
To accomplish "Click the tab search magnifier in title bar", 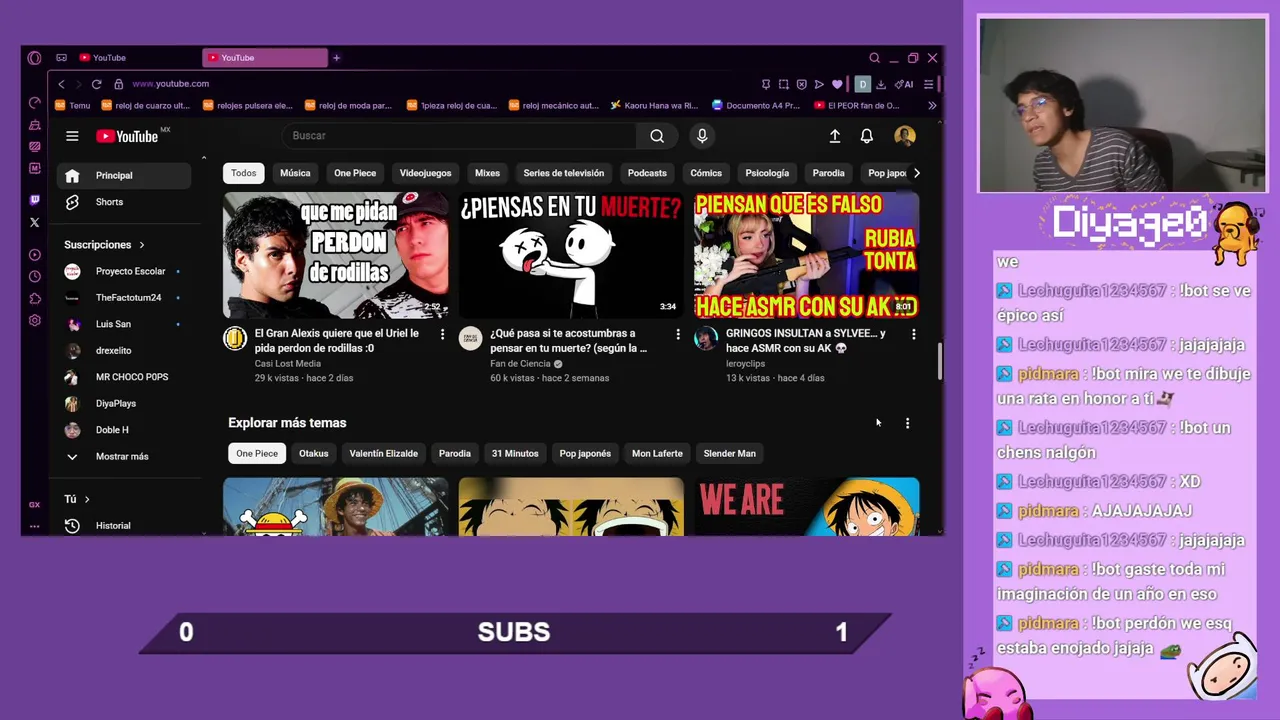I will coord(874,58).
